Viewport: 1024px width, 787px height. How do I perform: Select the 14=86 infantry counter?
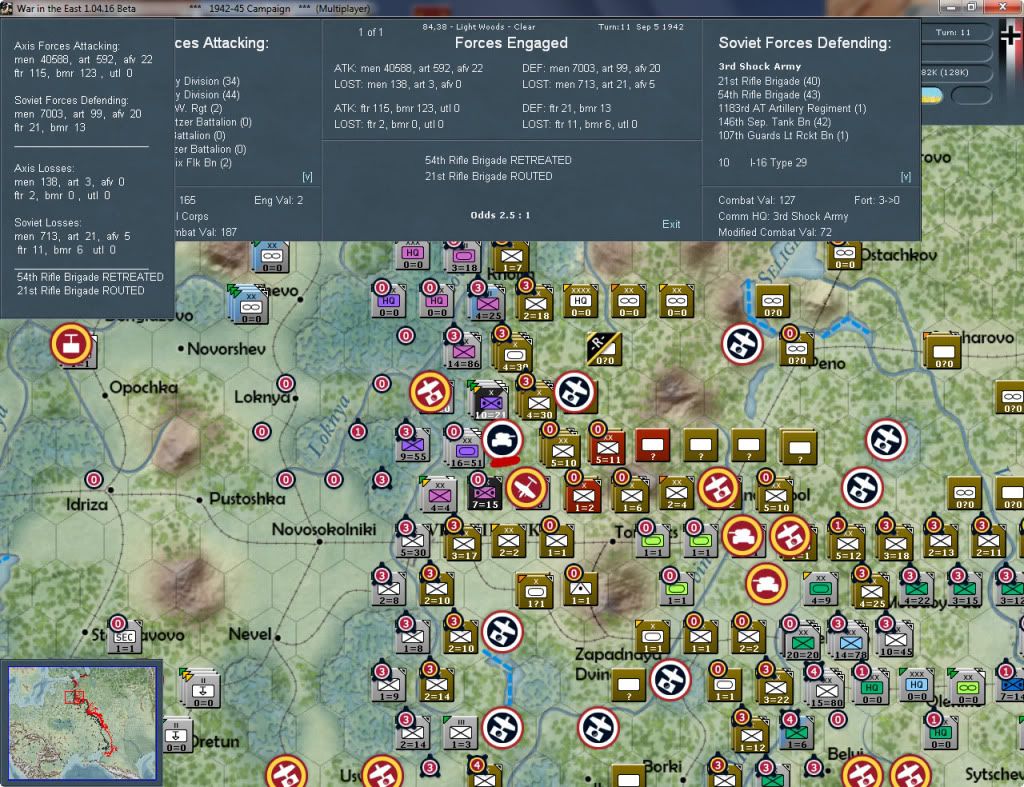463,354
